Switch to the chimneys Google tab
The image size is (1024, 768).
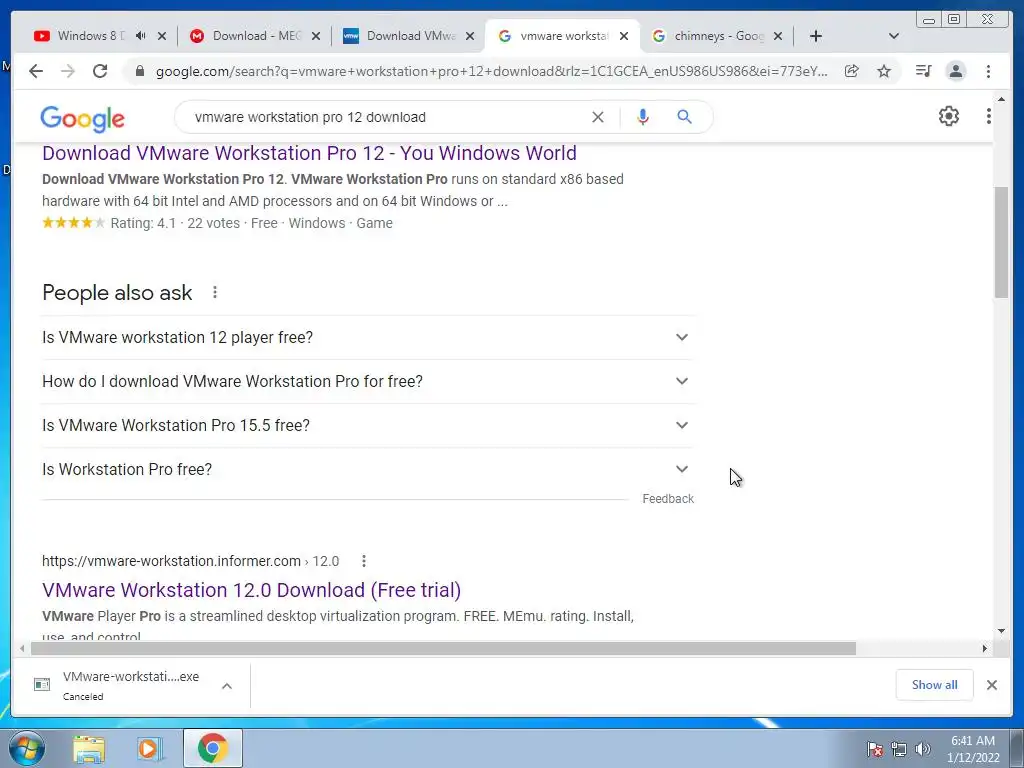pyautogui.click(x=717, y=36)
